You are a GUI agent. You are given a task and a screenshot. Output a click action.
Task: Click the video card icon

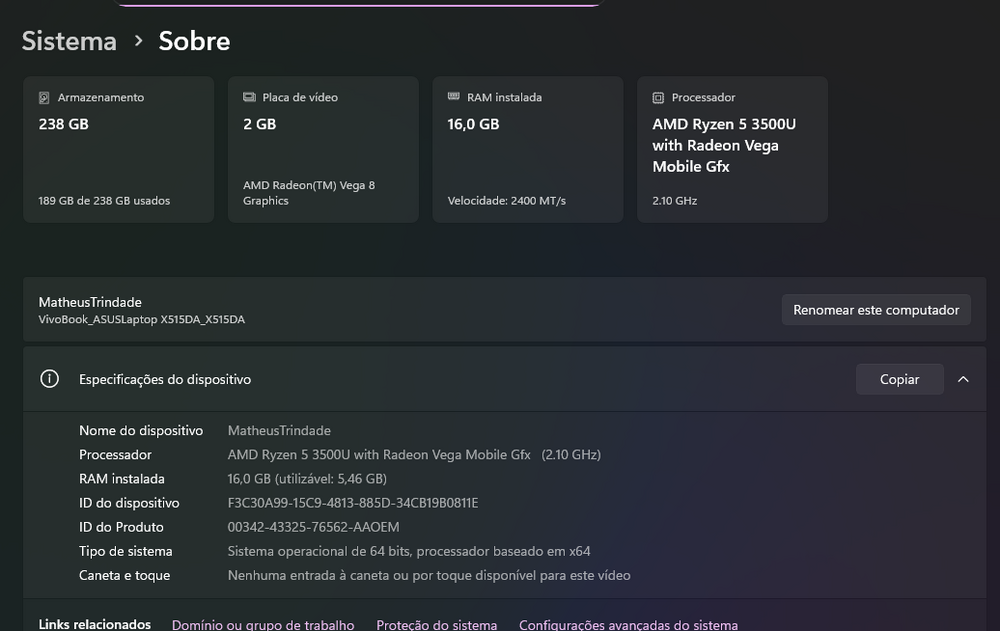click(249, 98)
